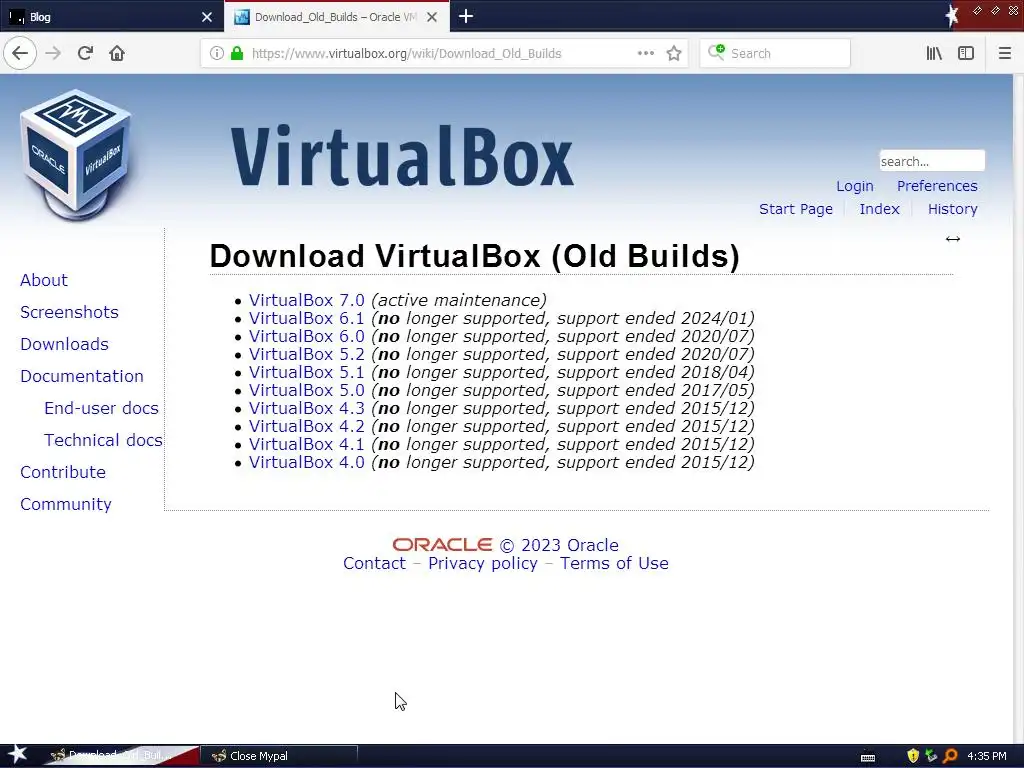Screen dimensions: 1024x768
Task: Open the Index page
Action: [x=879, y=209]
